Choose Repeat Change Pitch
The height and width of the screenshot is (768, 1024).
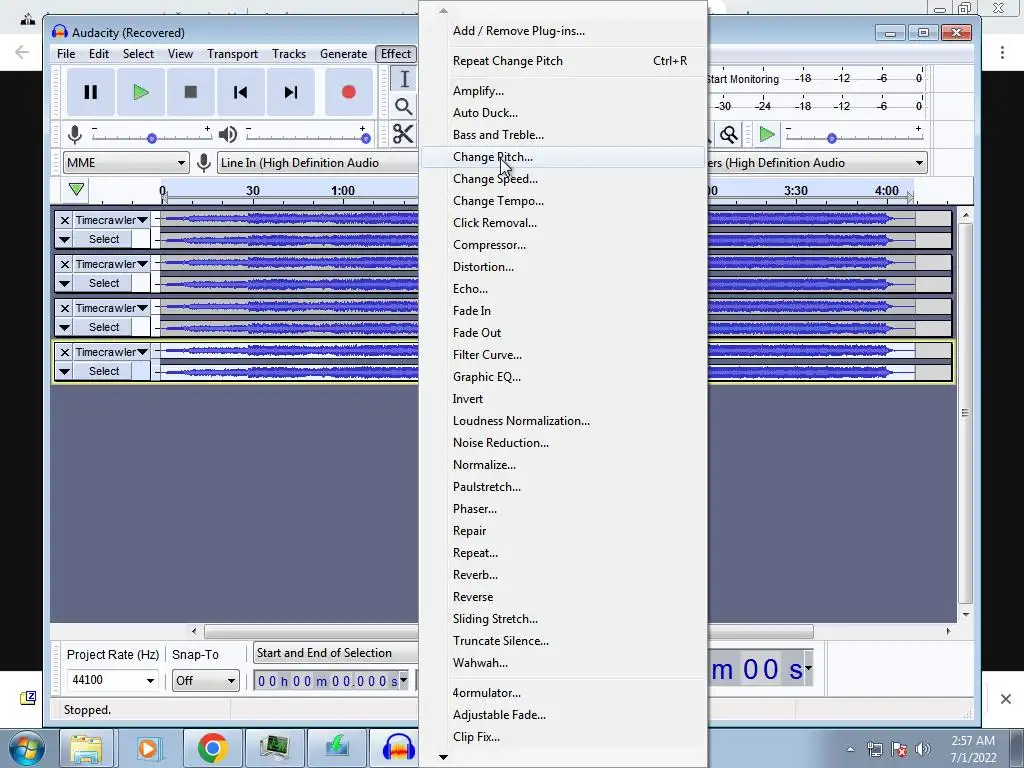[x=564, y=61]
